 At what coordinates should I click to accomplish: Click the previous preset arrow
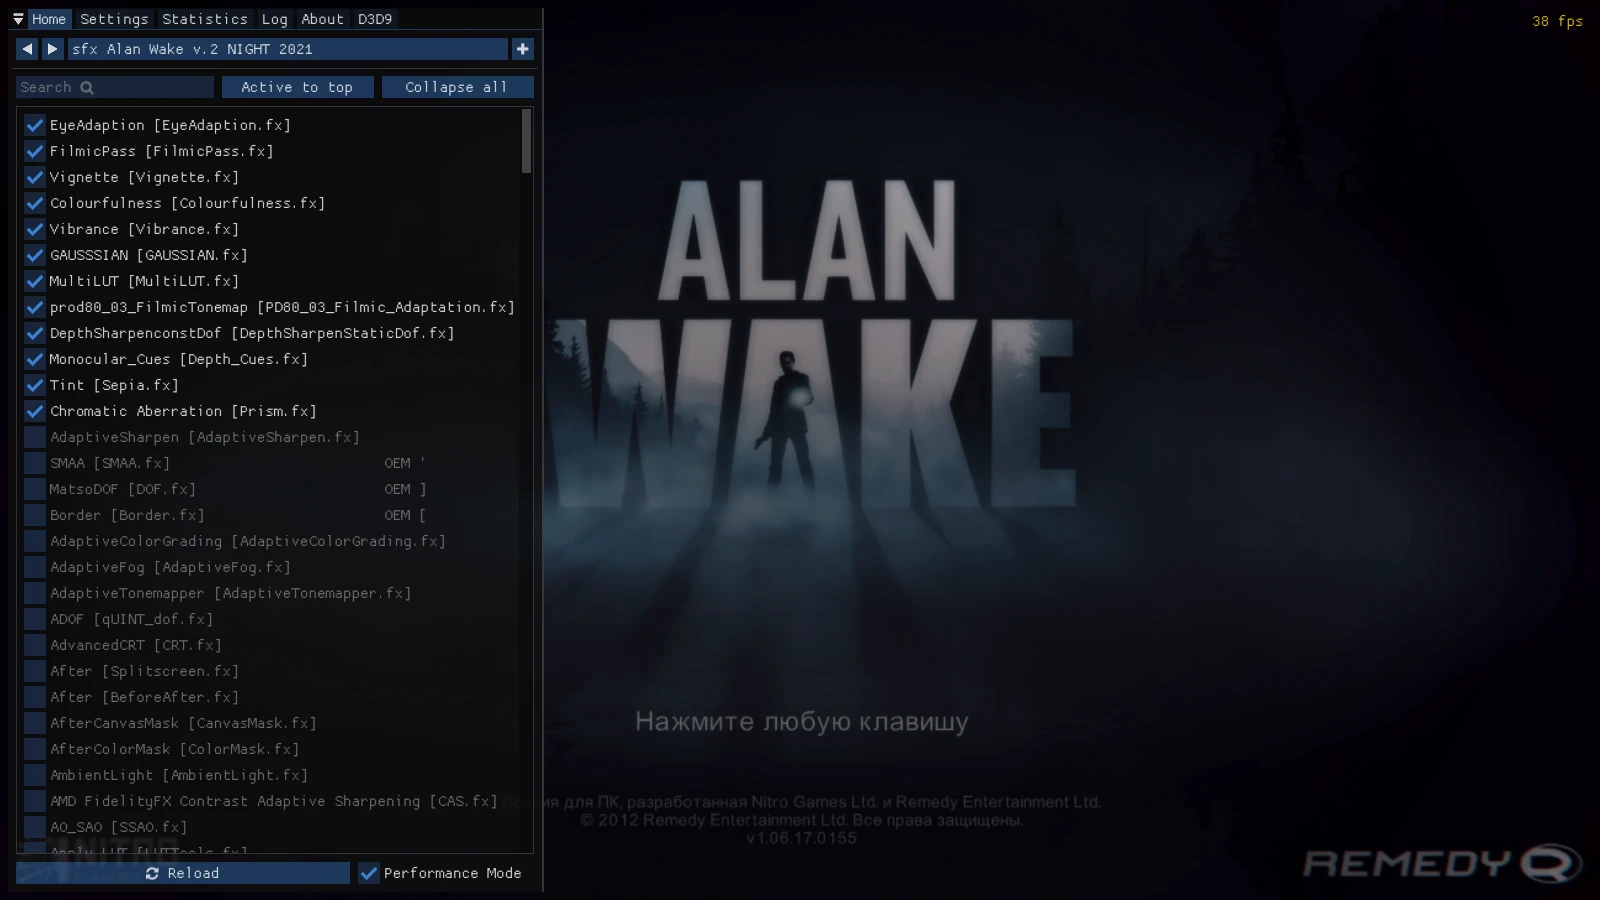pos(27,48)
